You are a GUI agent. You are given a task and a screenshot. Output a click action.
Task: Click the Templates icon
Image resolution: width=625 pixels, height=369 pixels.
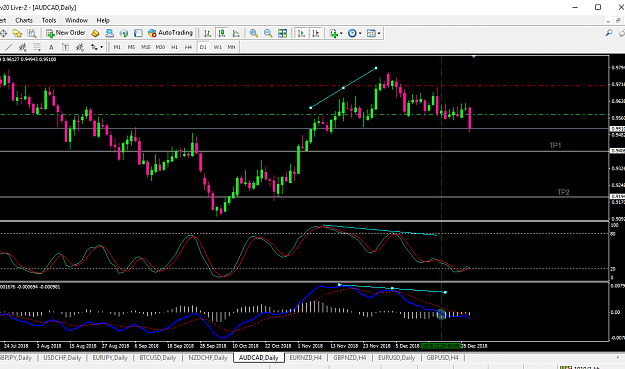coord(371,33)
